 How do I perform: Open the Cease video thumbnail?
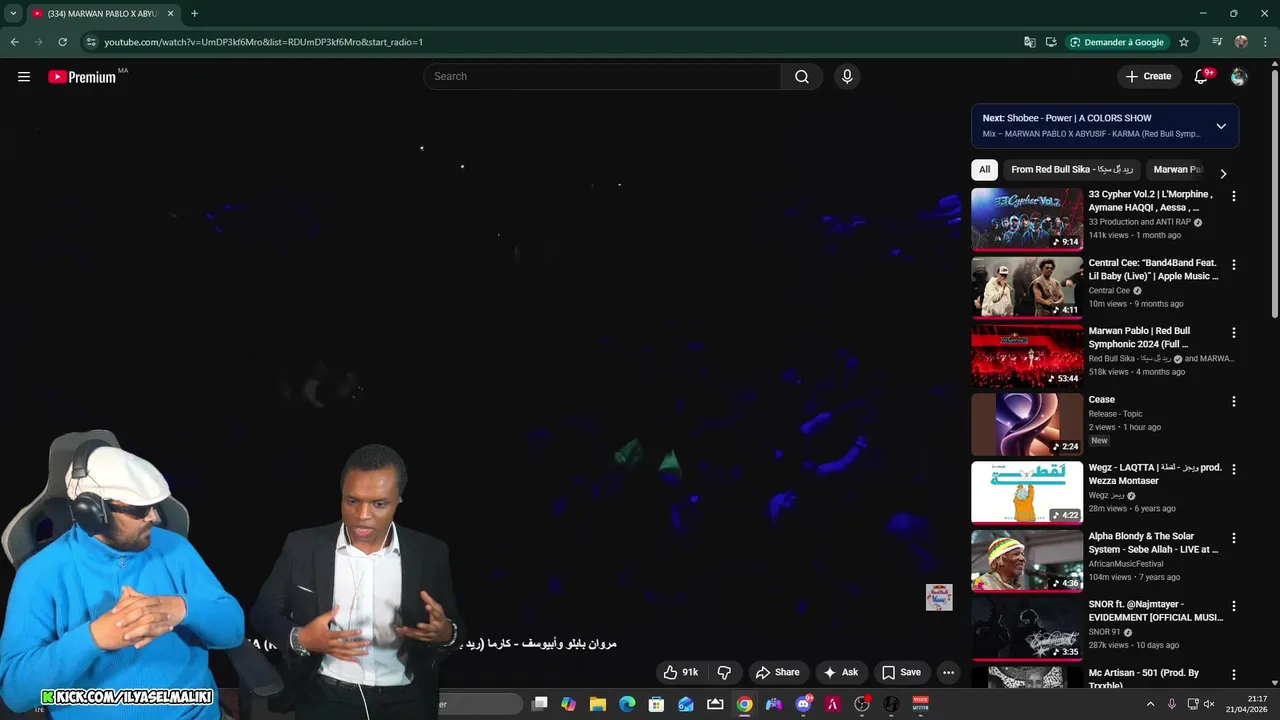[x=1027, y=424]
